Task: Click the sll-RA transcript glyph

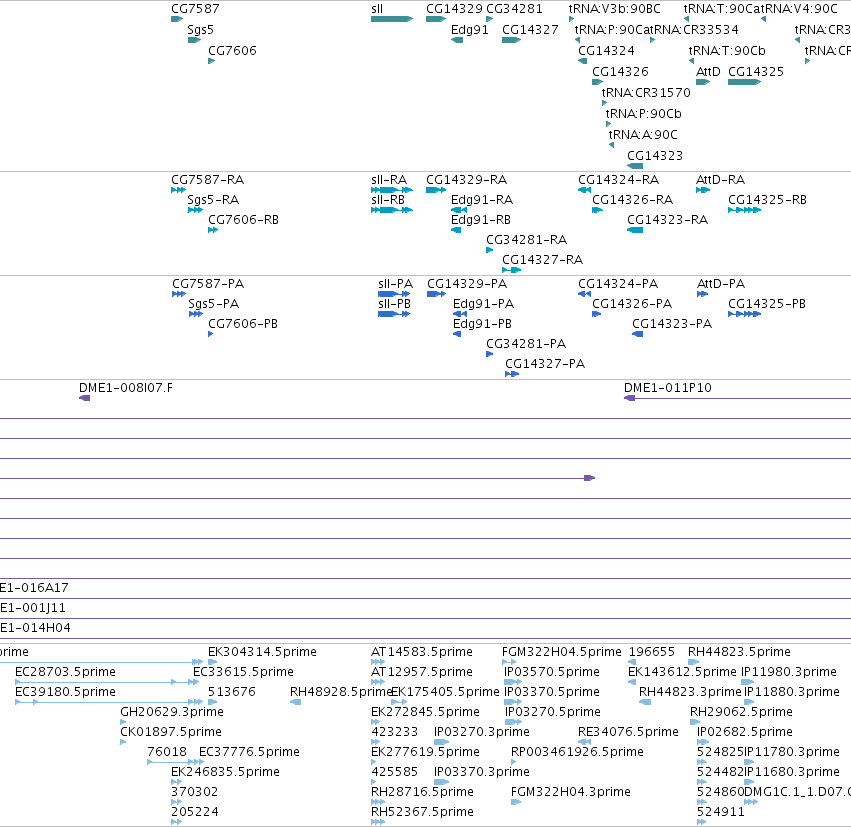Action: (x=392, y=190)
